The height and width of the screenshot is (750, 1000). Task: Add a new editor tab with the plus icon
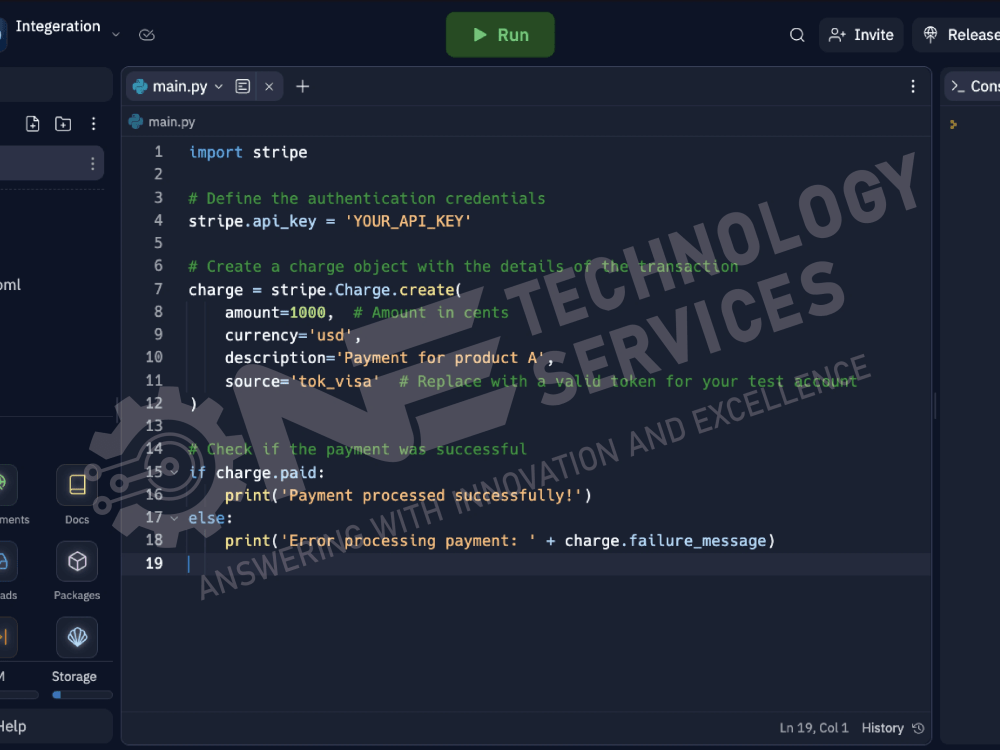pos(303,86)
